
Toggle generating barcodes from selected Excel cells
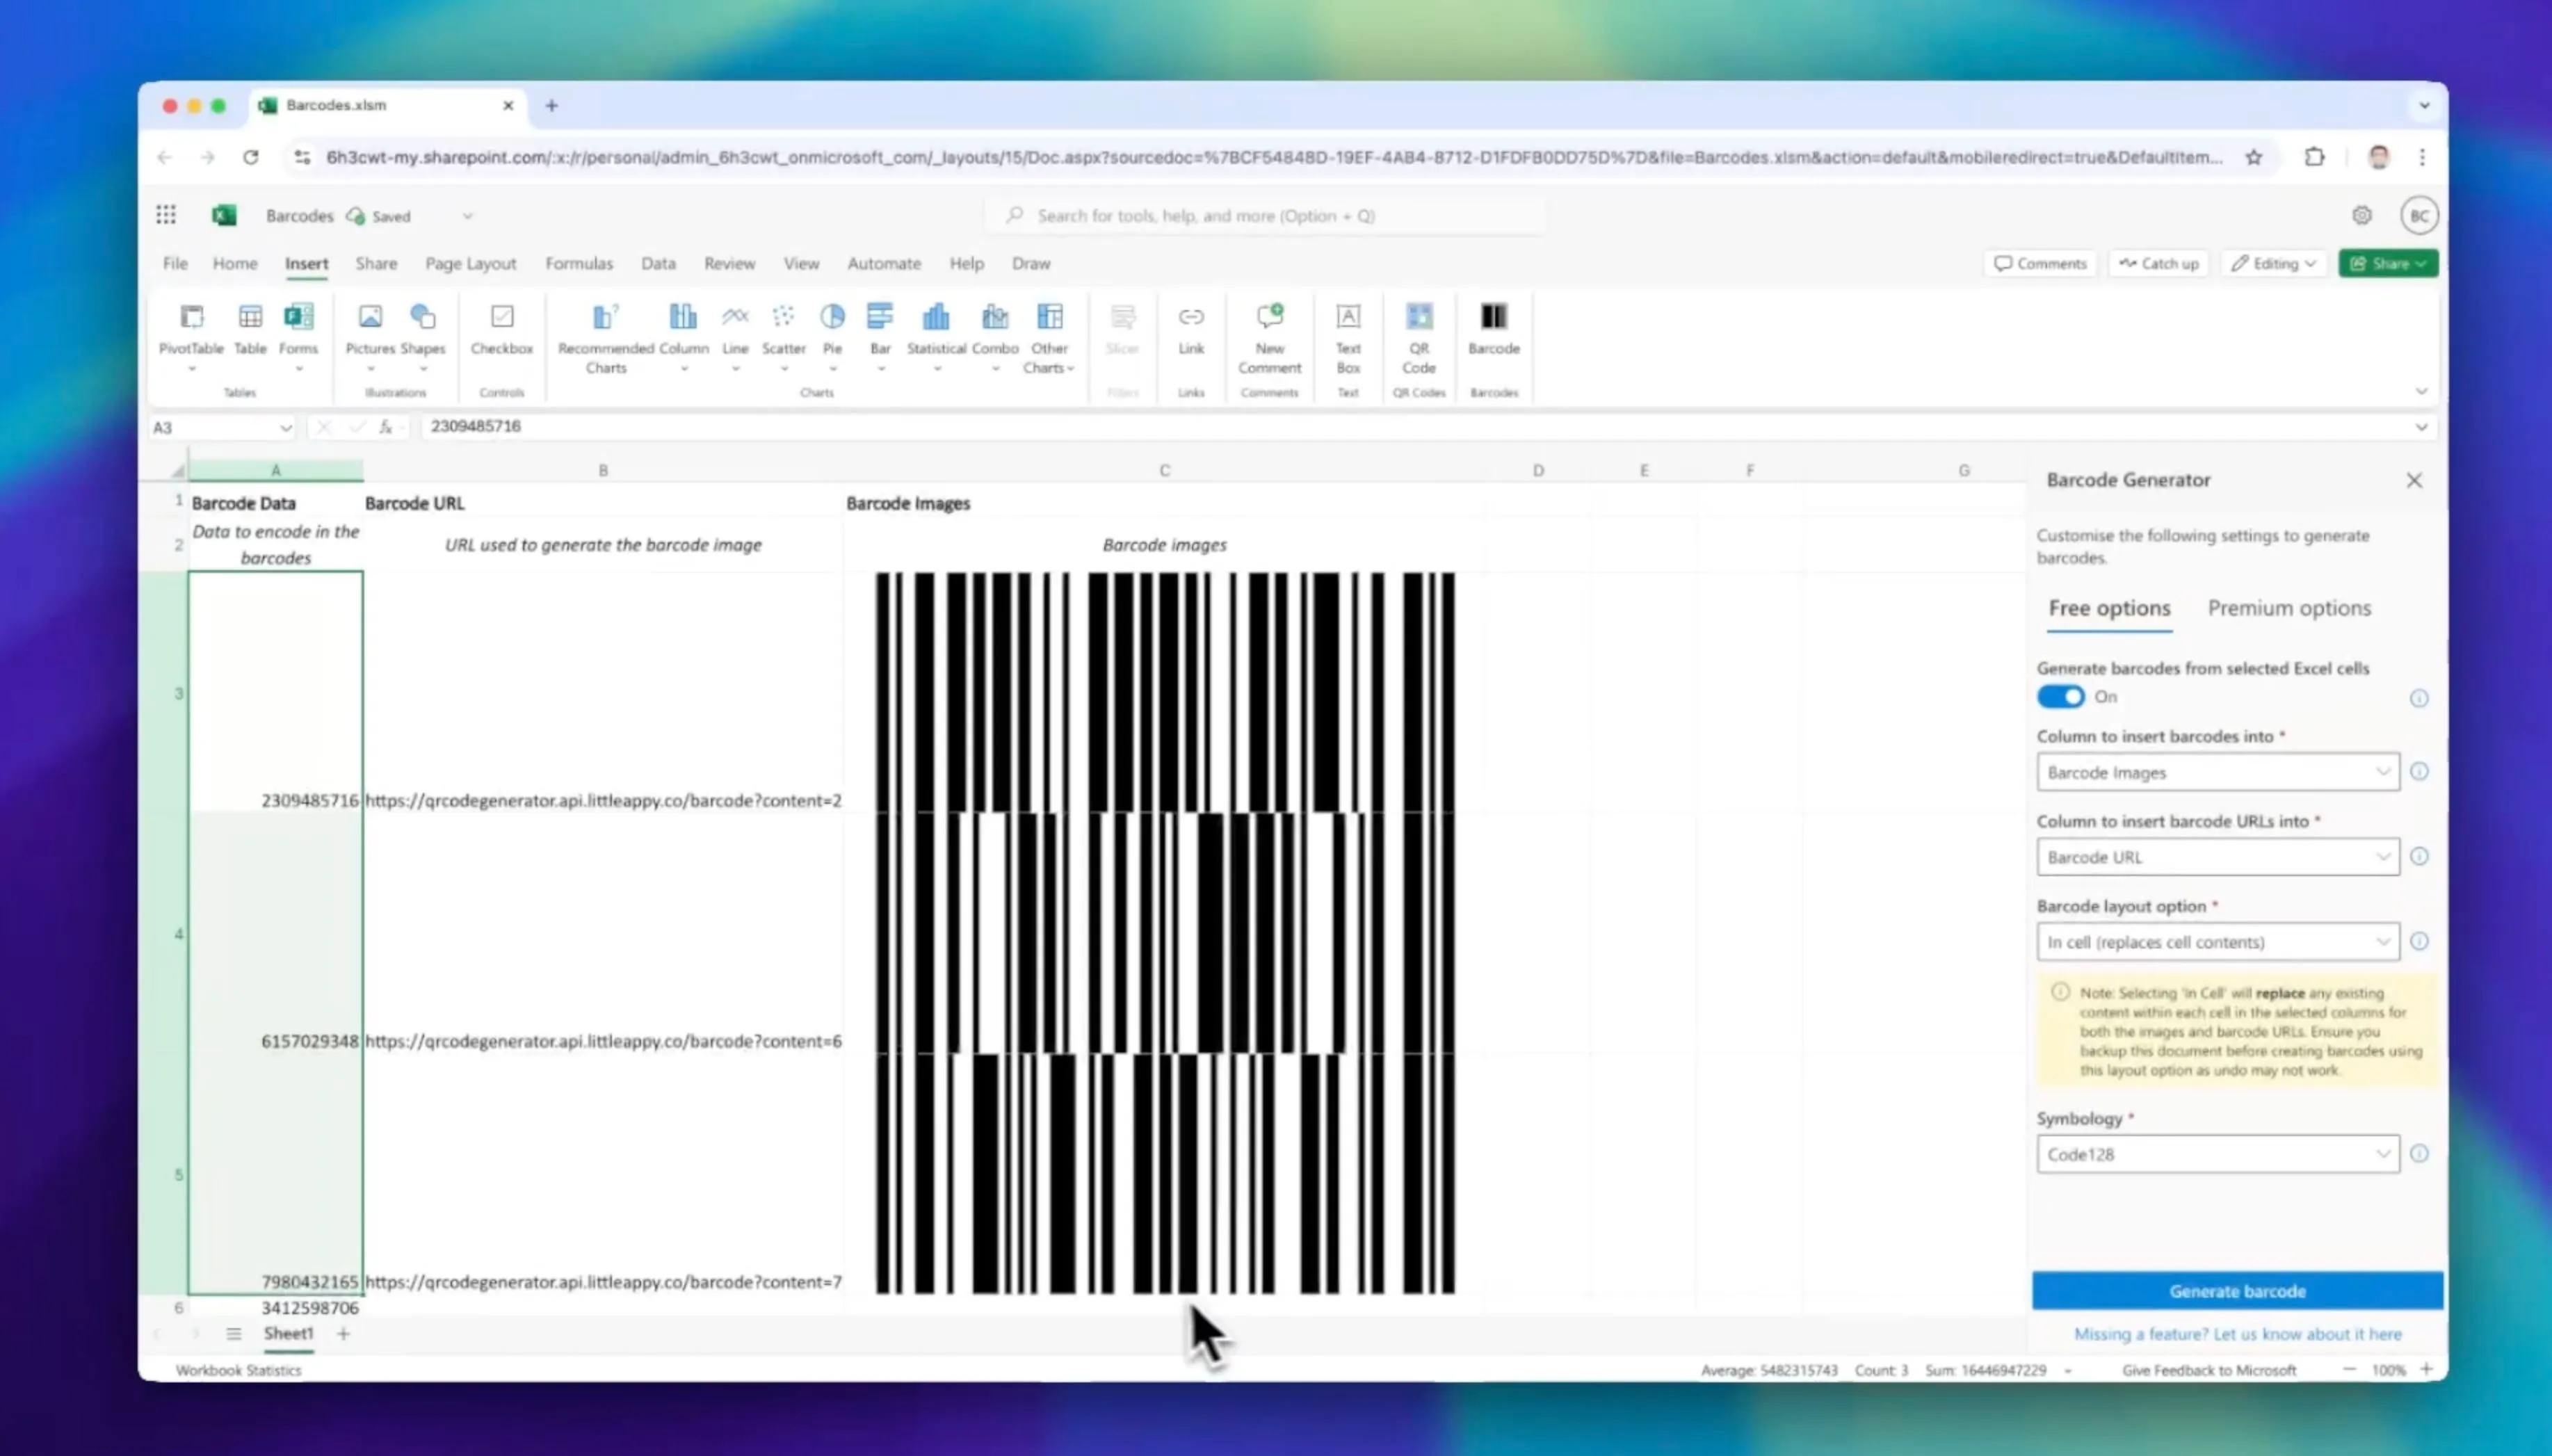2060,696
